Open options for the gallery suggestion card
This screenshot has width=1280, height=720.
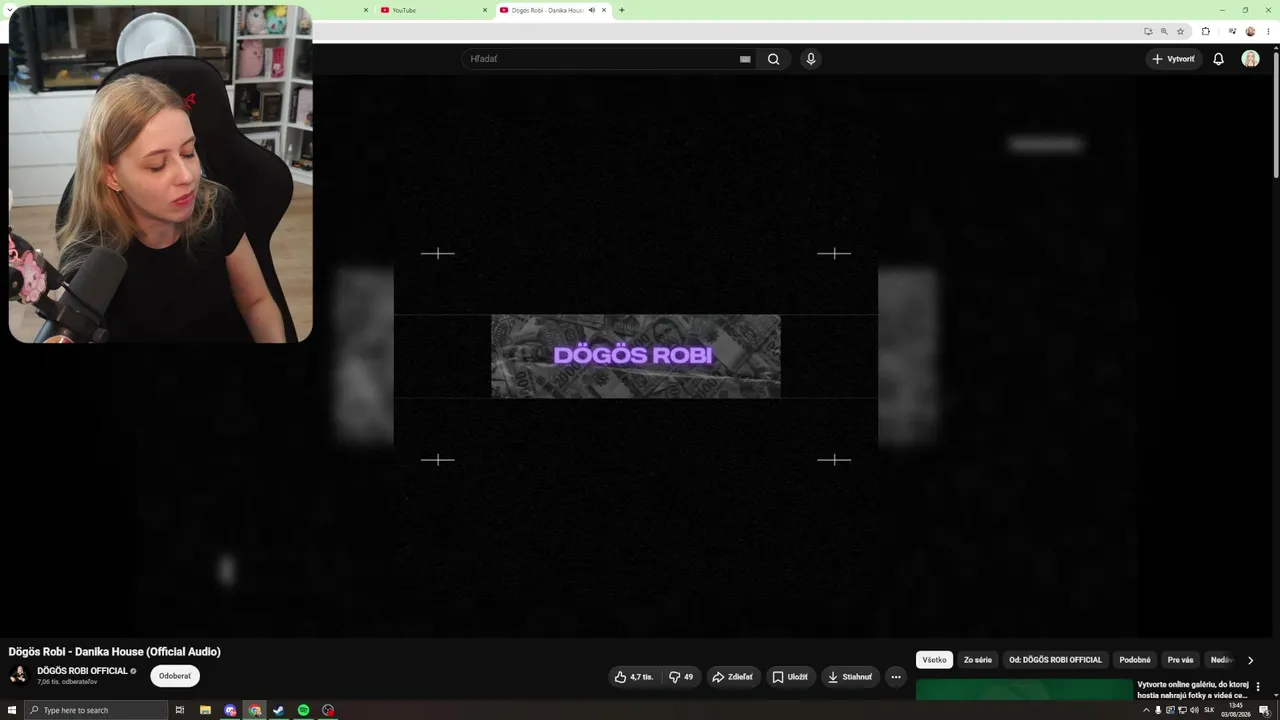(x=1258, y=687)
